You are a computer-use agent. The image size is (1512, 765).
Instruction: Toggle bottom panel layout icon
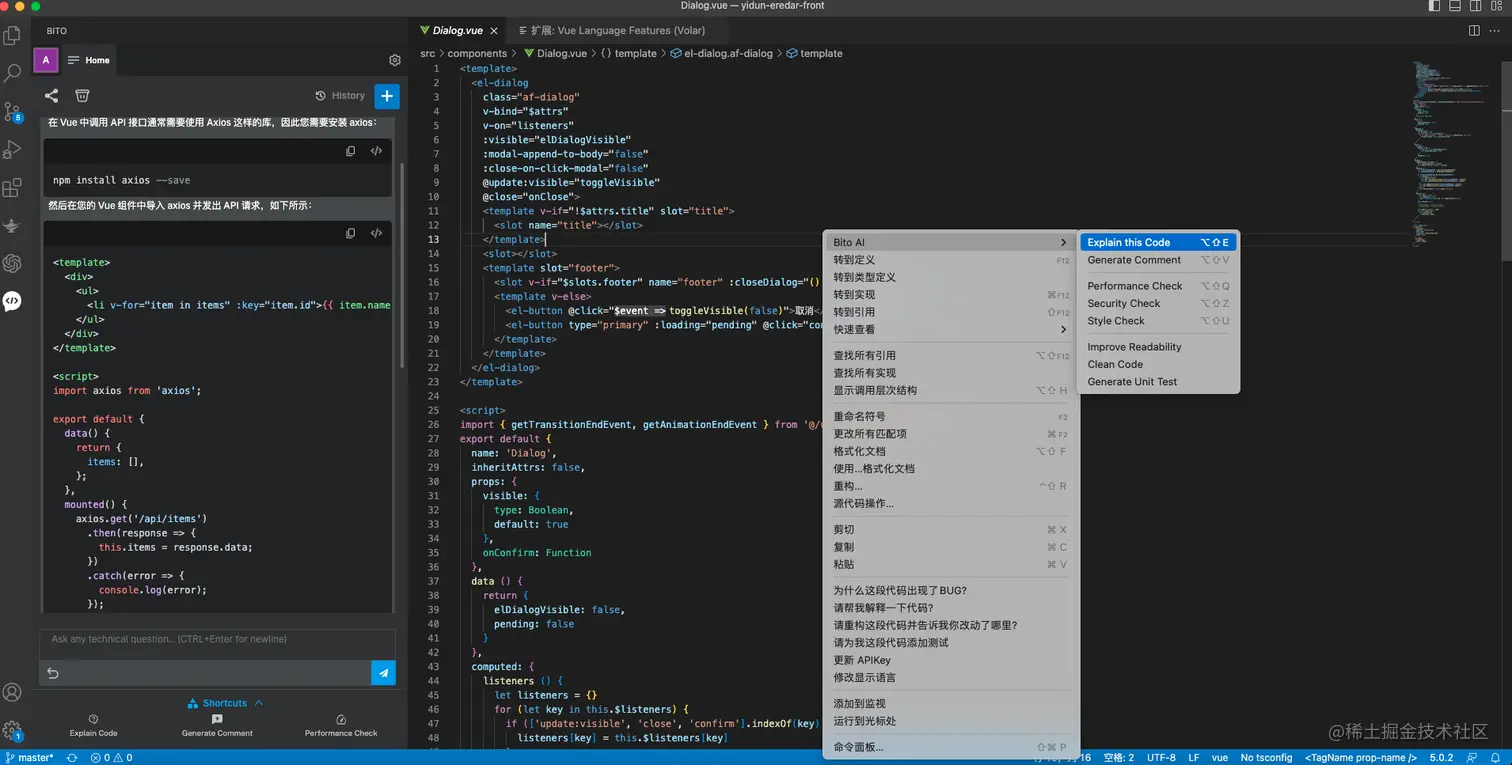[1454, 5]
